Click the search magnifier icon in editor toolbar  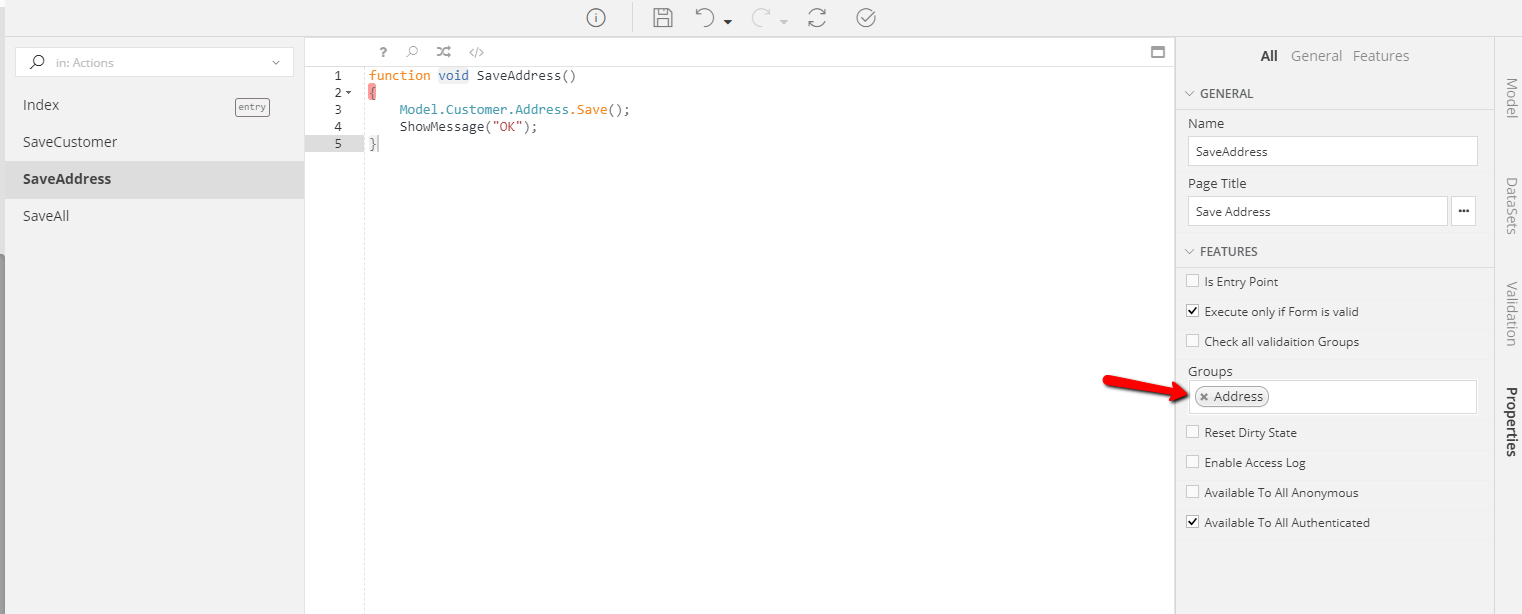(412, 52)
